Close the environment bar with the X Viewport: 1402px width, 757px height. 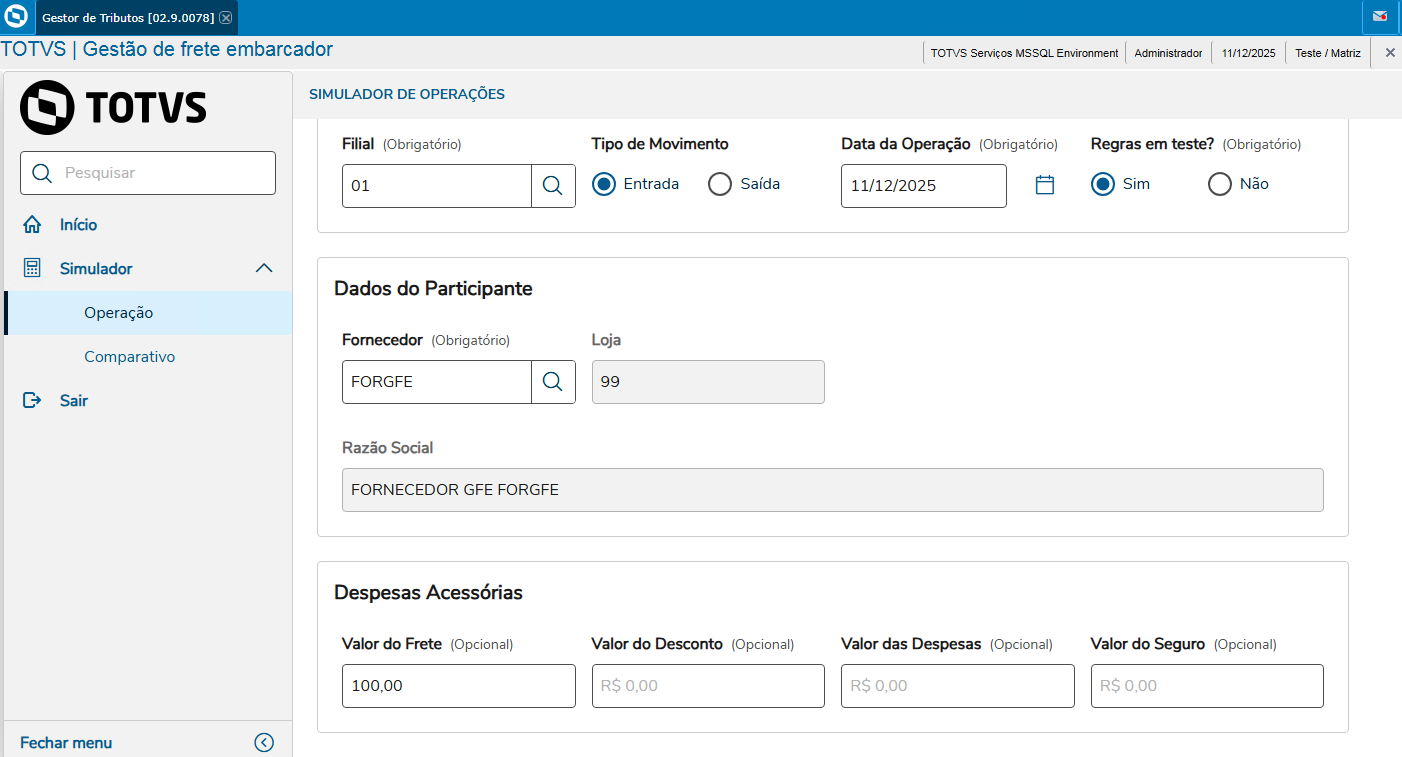point(1390,53)
